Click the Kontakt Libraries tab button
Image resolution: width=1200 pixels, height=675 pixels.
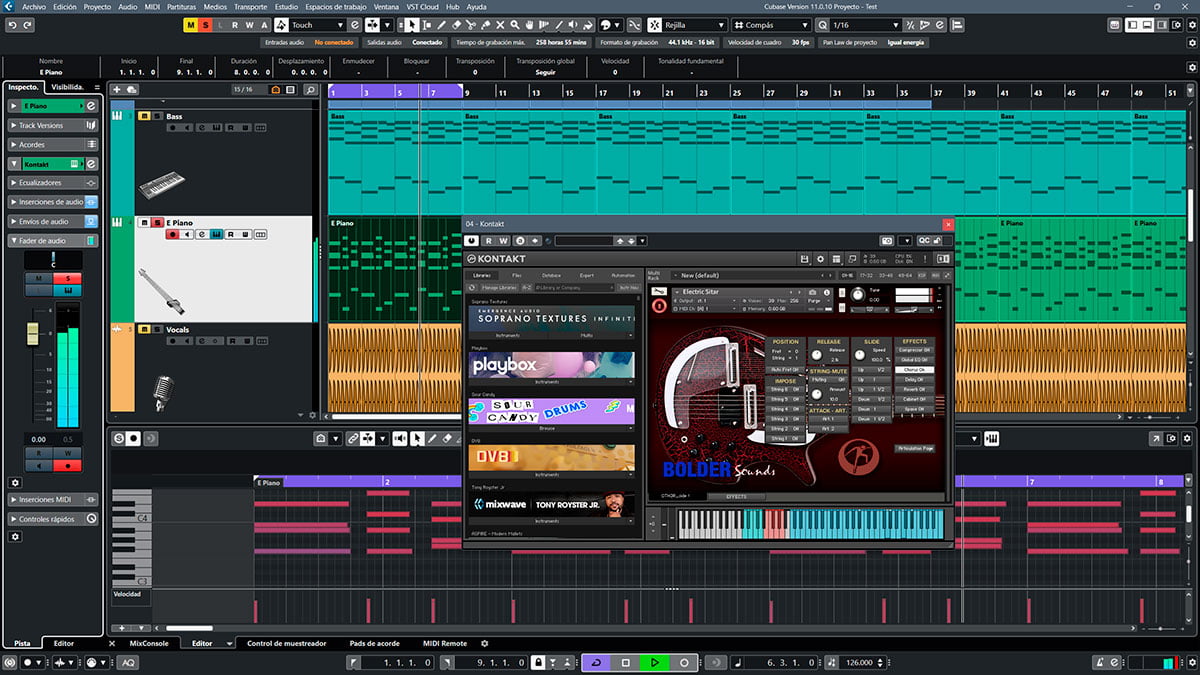pyautogui.click(x=482, y=275)
